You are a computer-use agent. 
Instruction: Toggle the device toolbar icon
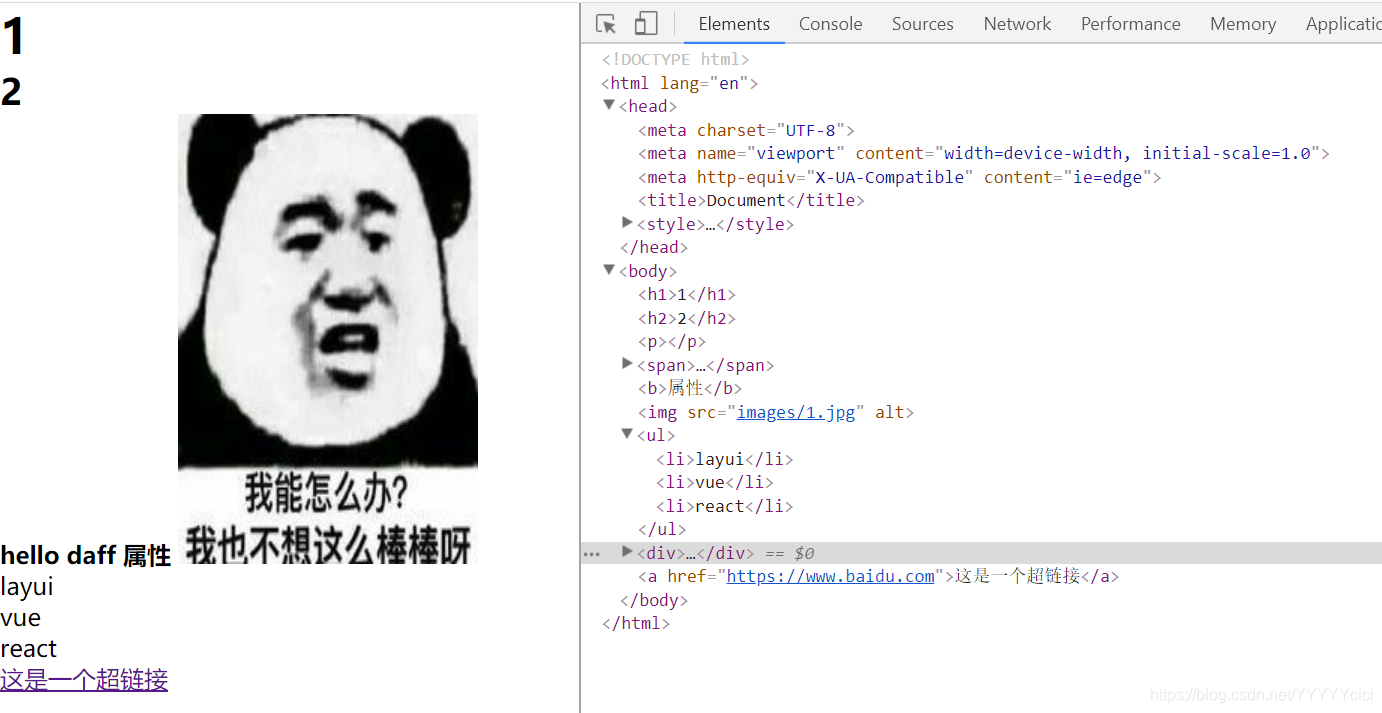click(646, 24)
